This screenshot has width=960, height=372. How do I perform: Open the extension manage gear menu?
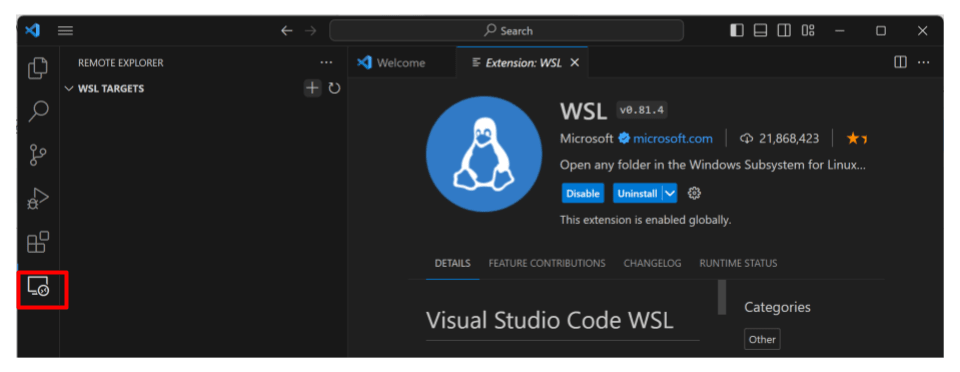tap(694, 193)
